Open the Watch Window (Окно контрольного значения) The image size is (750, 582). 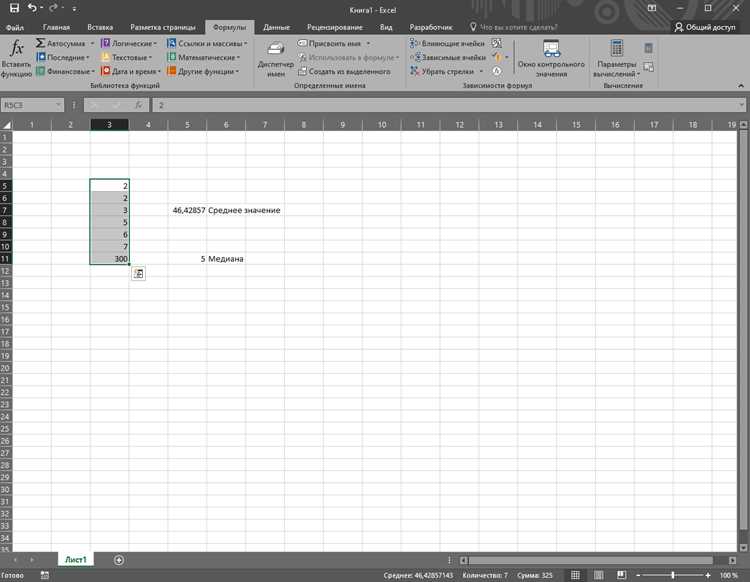click(551, 59)
